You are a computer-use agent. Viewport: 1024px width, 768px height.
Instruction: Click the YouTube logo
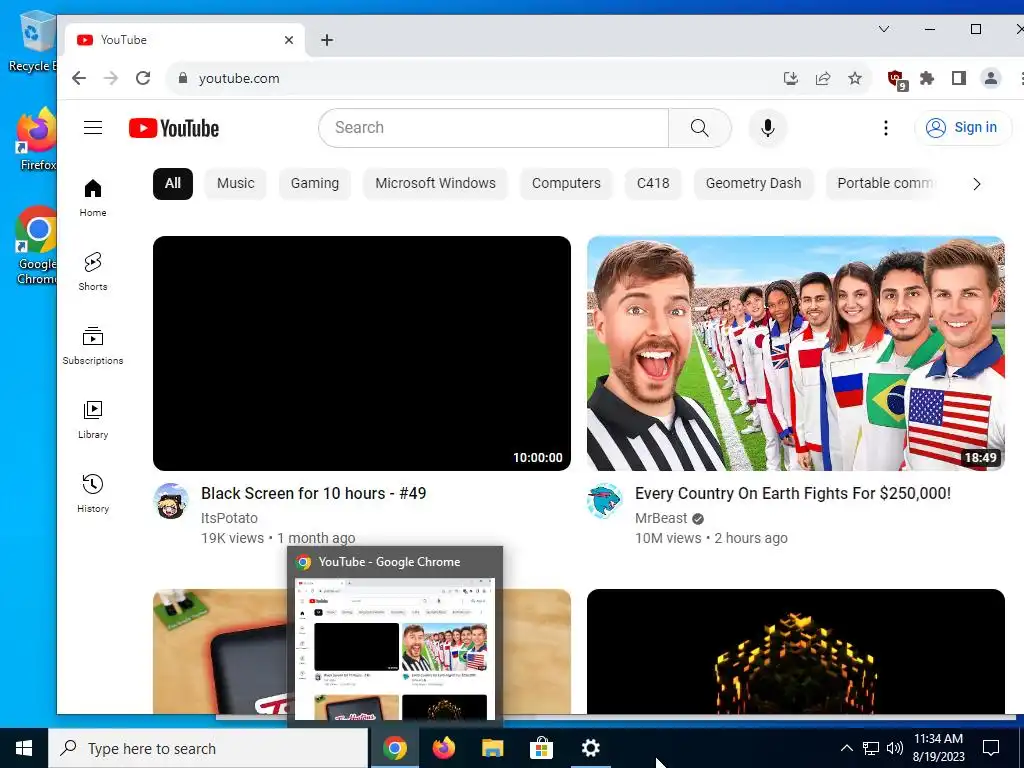[174, 128]
